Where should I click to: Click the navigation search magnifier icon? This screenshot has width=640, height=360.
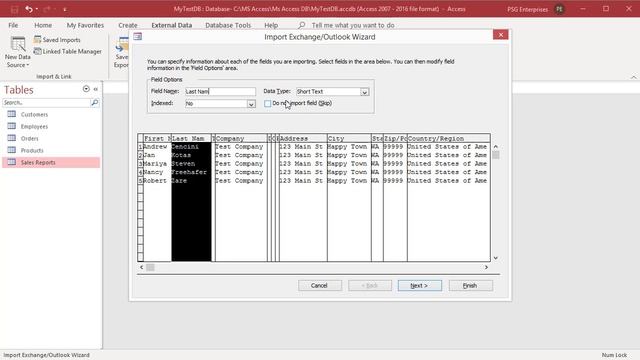pyautogui.click(x=95, y=102)
